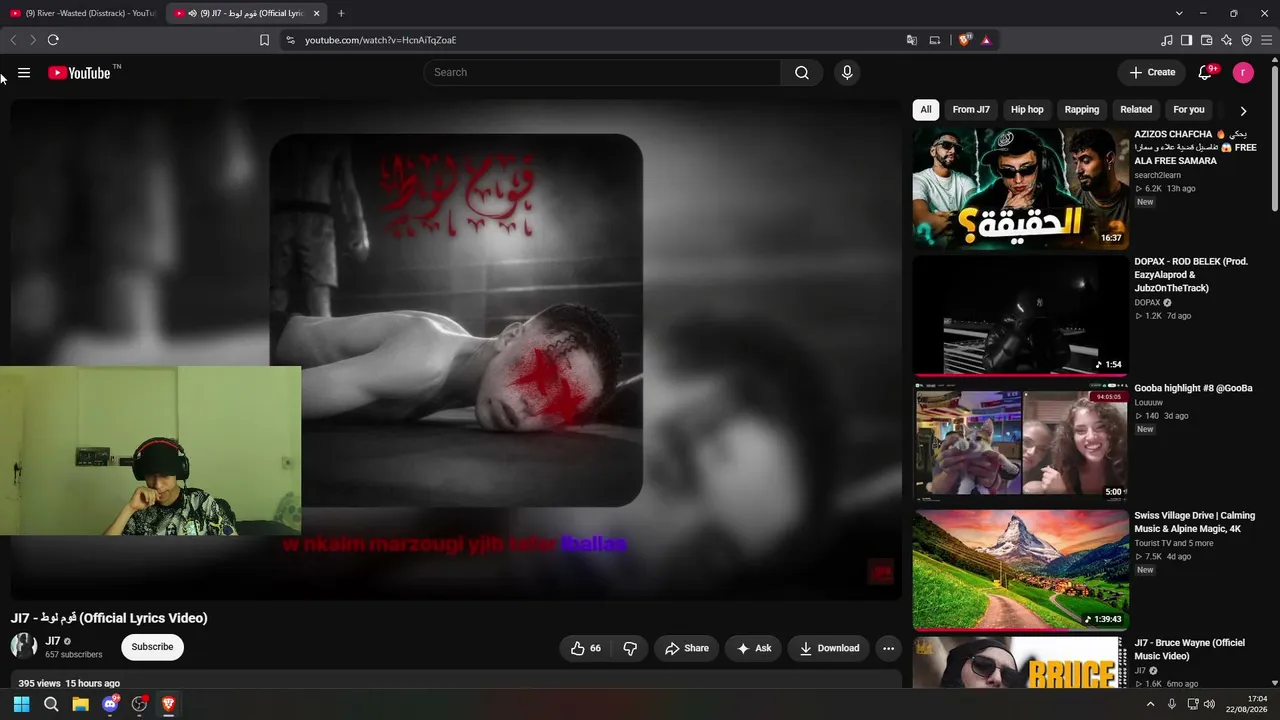Open the DOPAX channel name
Viewport: 1280px width, 720px height.
click(x=1147, y=302)
